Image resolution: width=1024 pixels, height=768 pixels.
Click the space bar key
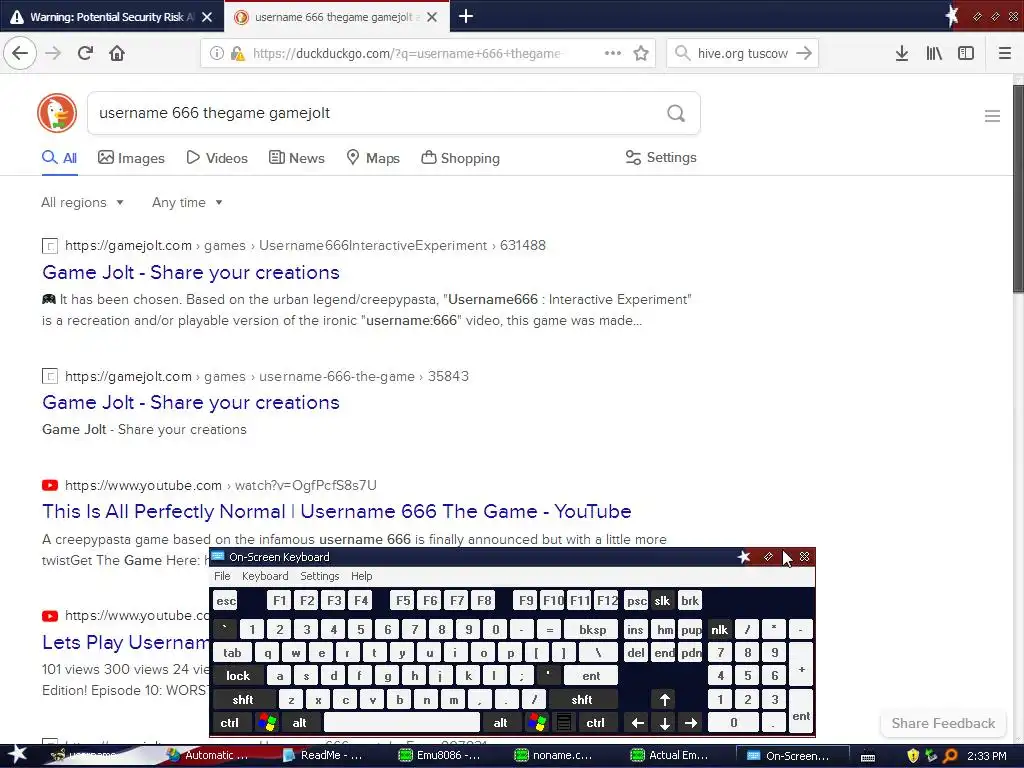[402, 722]
